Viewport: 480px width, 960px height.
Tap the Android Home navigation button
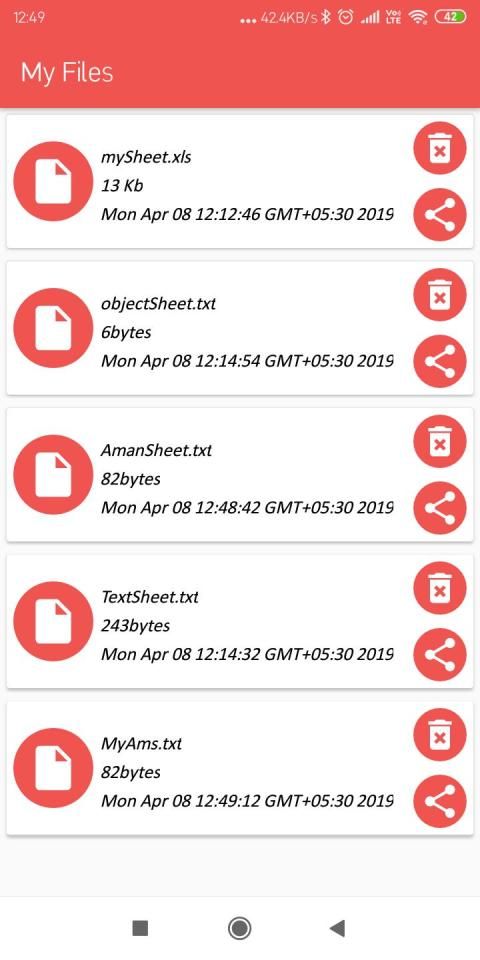239,928
